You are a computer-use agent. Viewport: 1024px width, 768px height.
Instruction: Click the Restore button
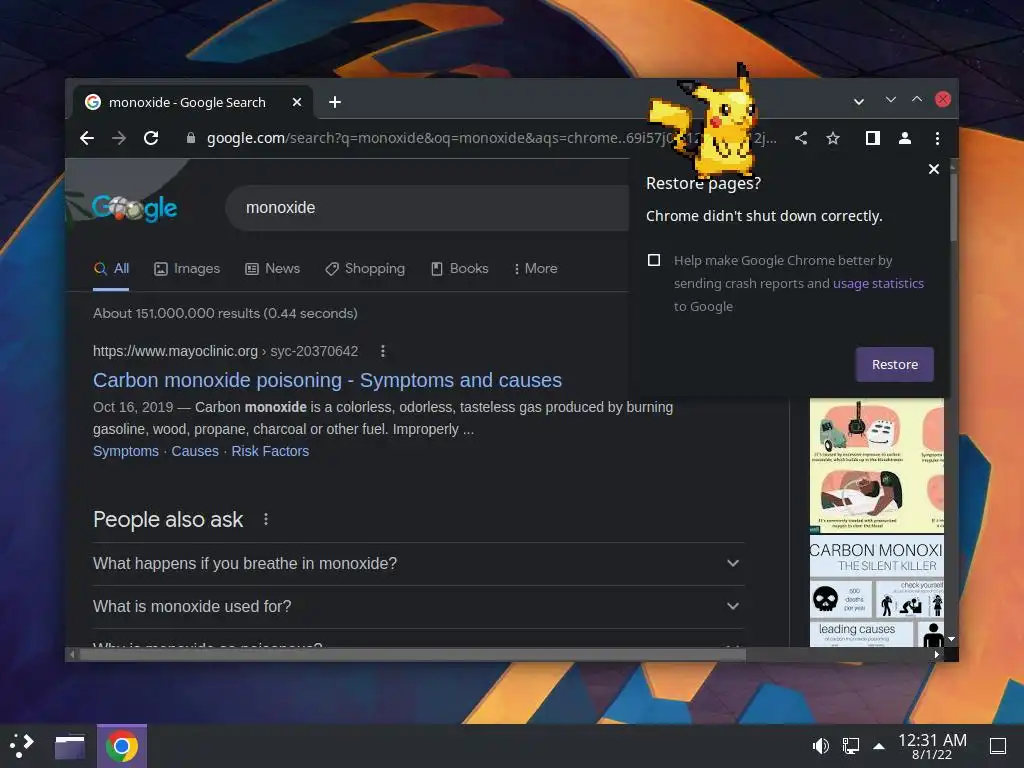pos(895,364)
